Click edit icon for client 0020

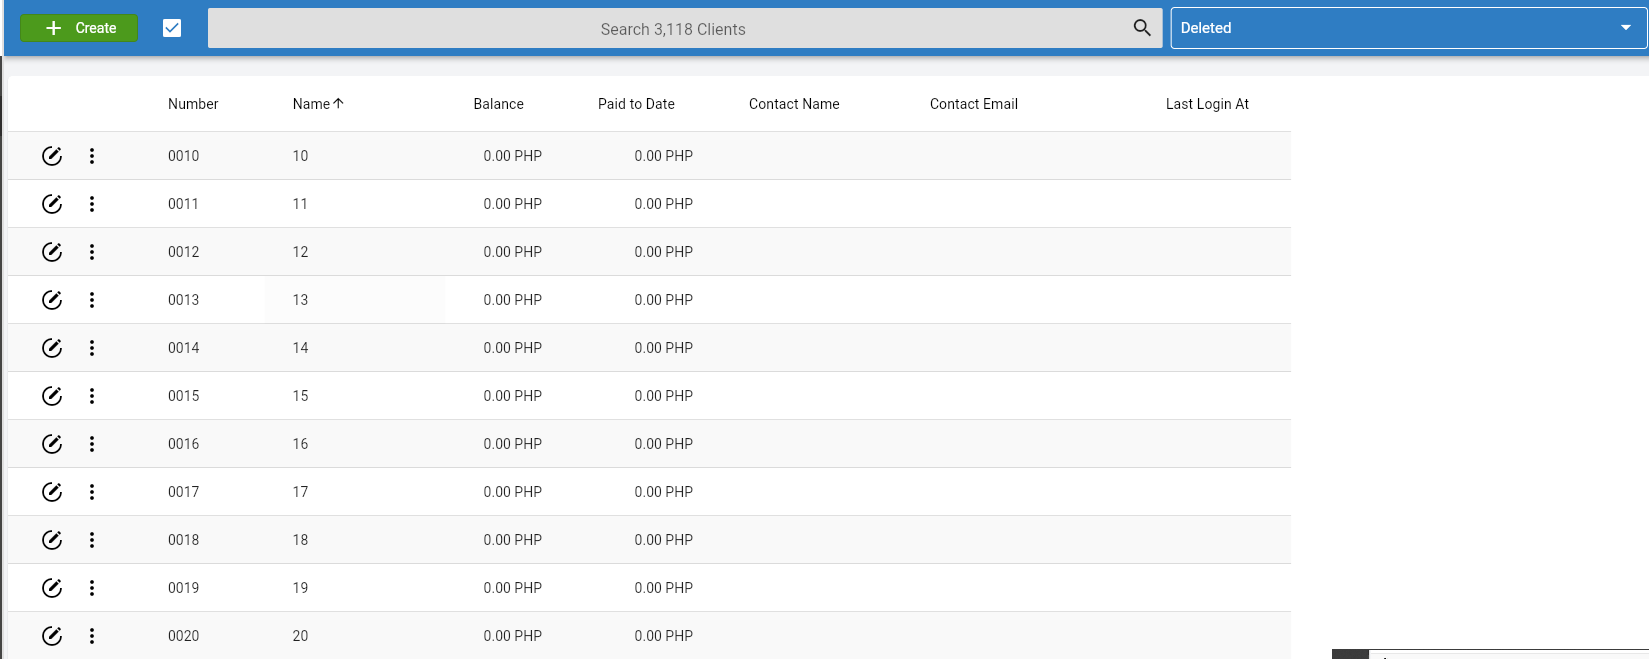click(52, 636)
